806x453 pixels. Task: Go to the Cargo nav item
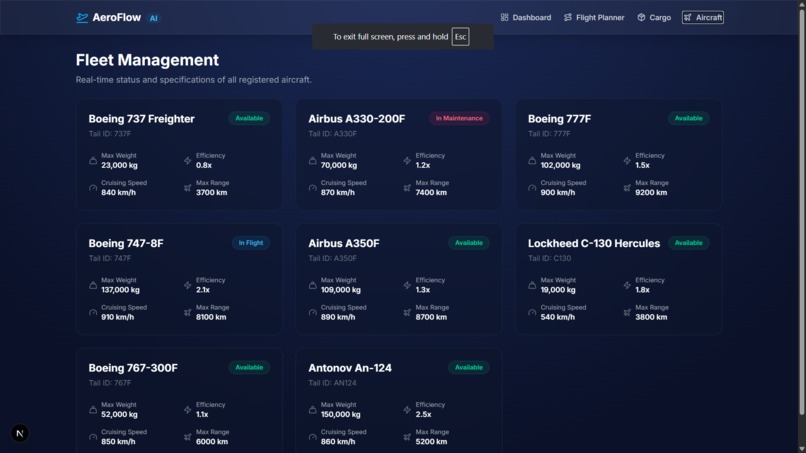(654, 17)
